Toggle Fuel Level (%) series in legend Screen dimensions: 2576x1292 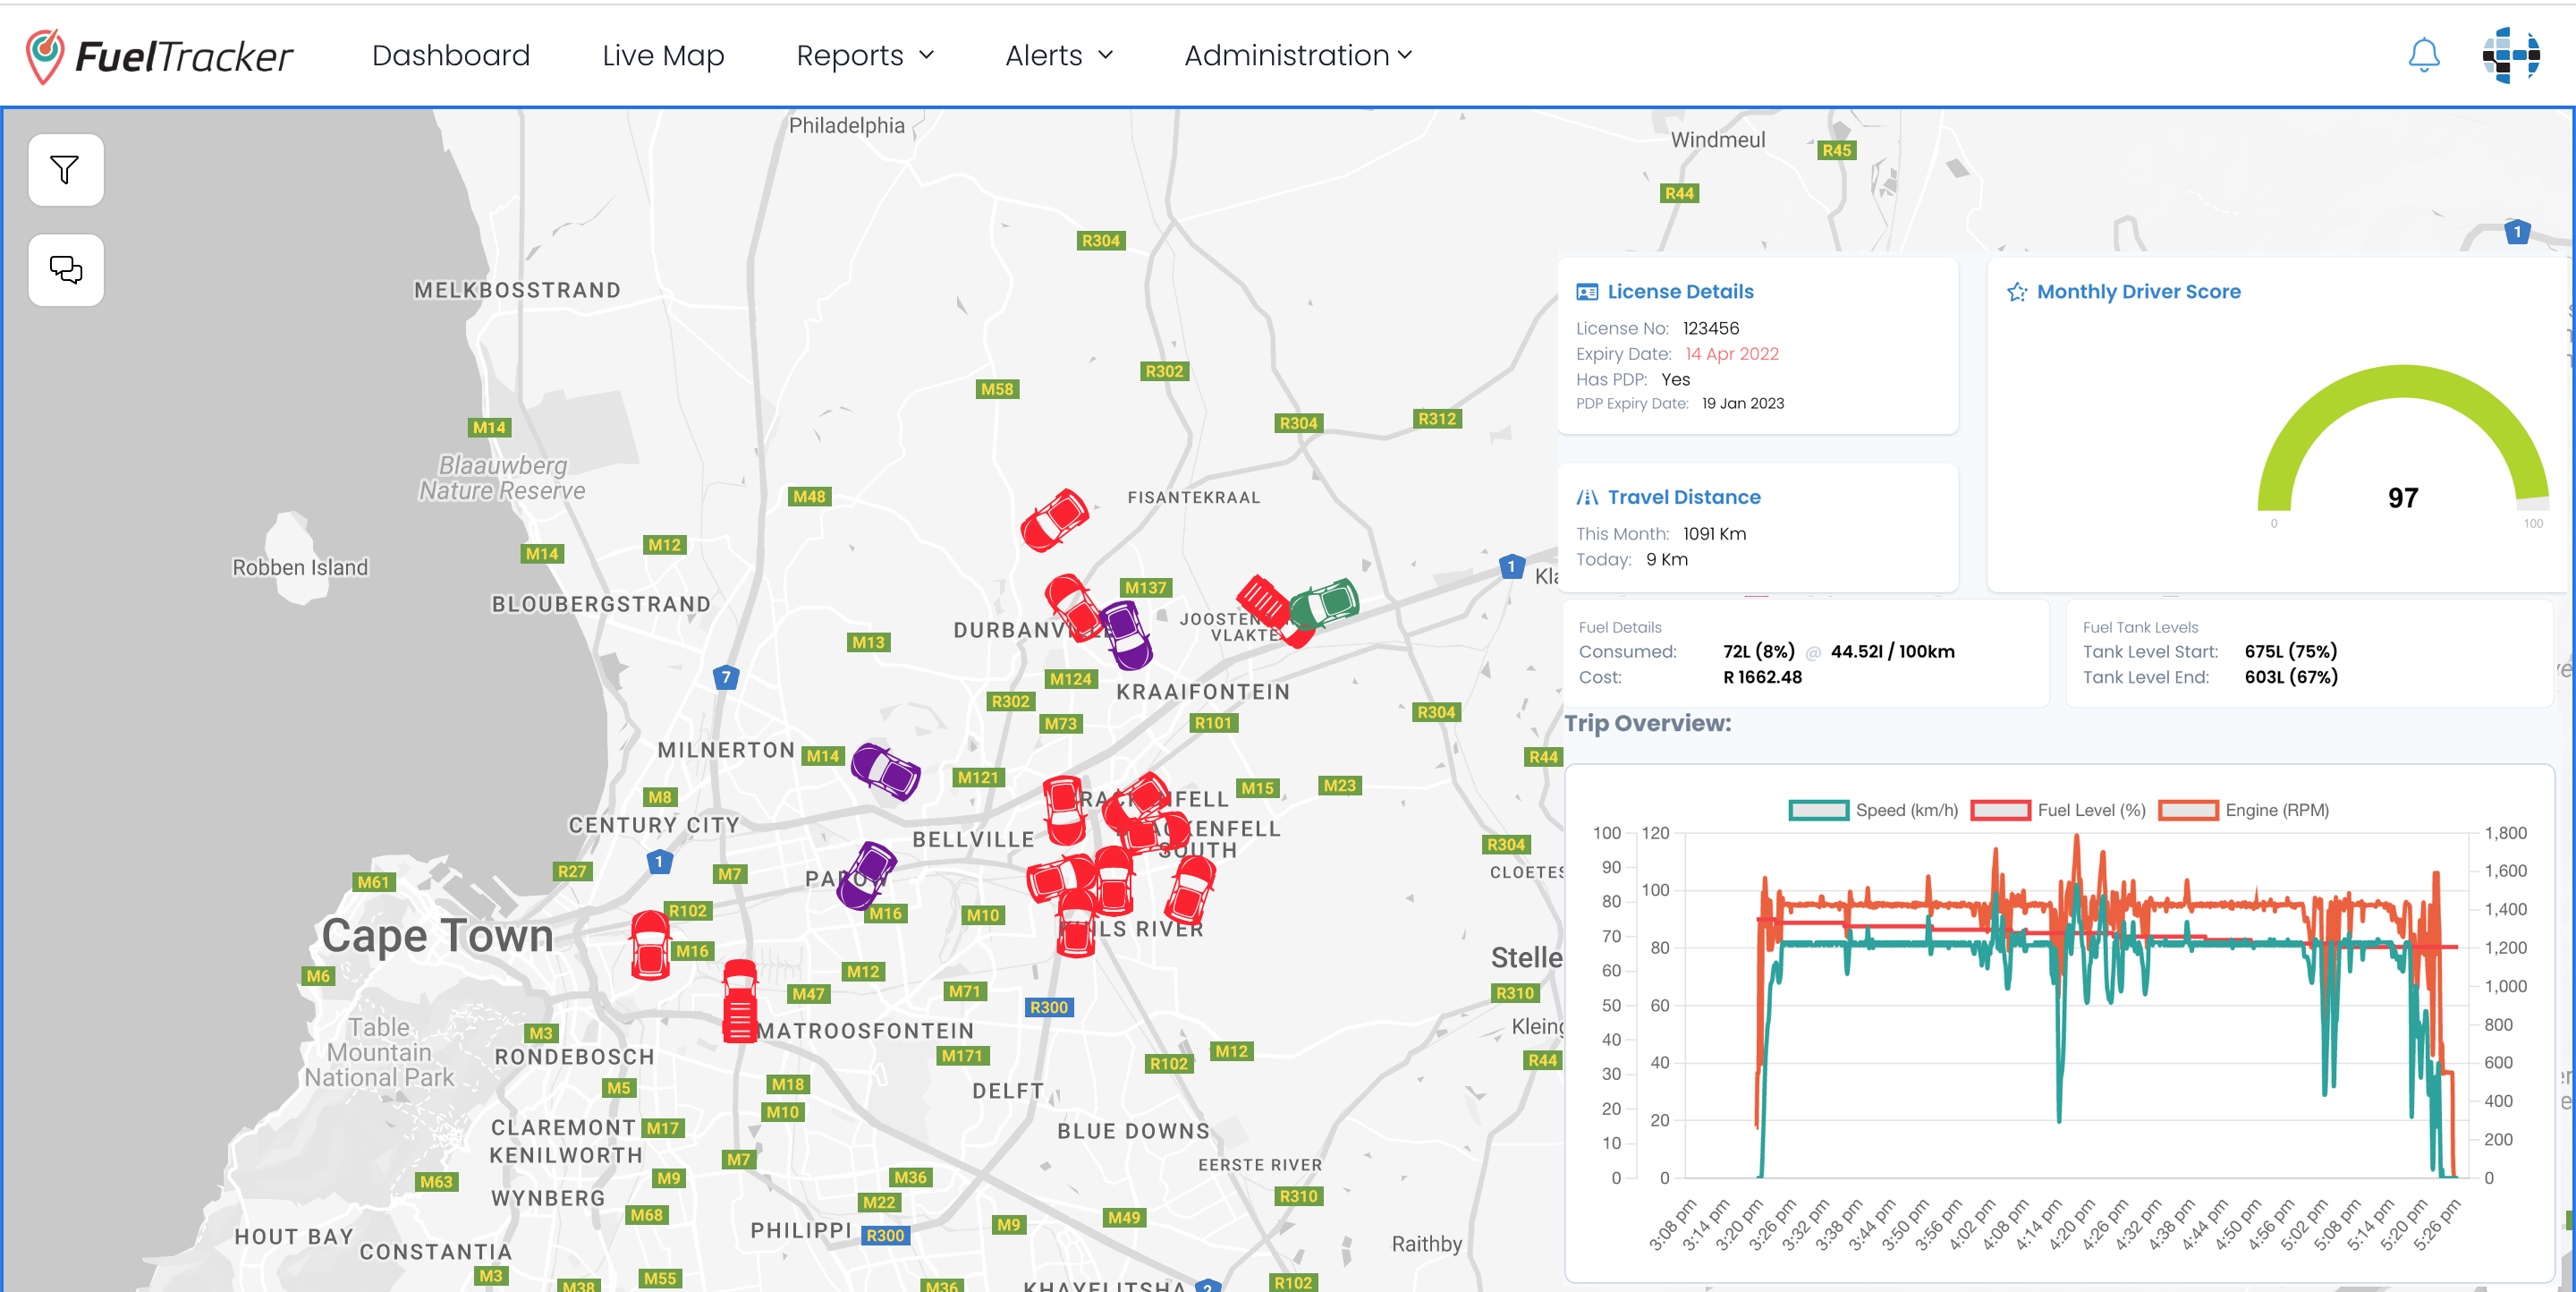[x=2058, y=810]
